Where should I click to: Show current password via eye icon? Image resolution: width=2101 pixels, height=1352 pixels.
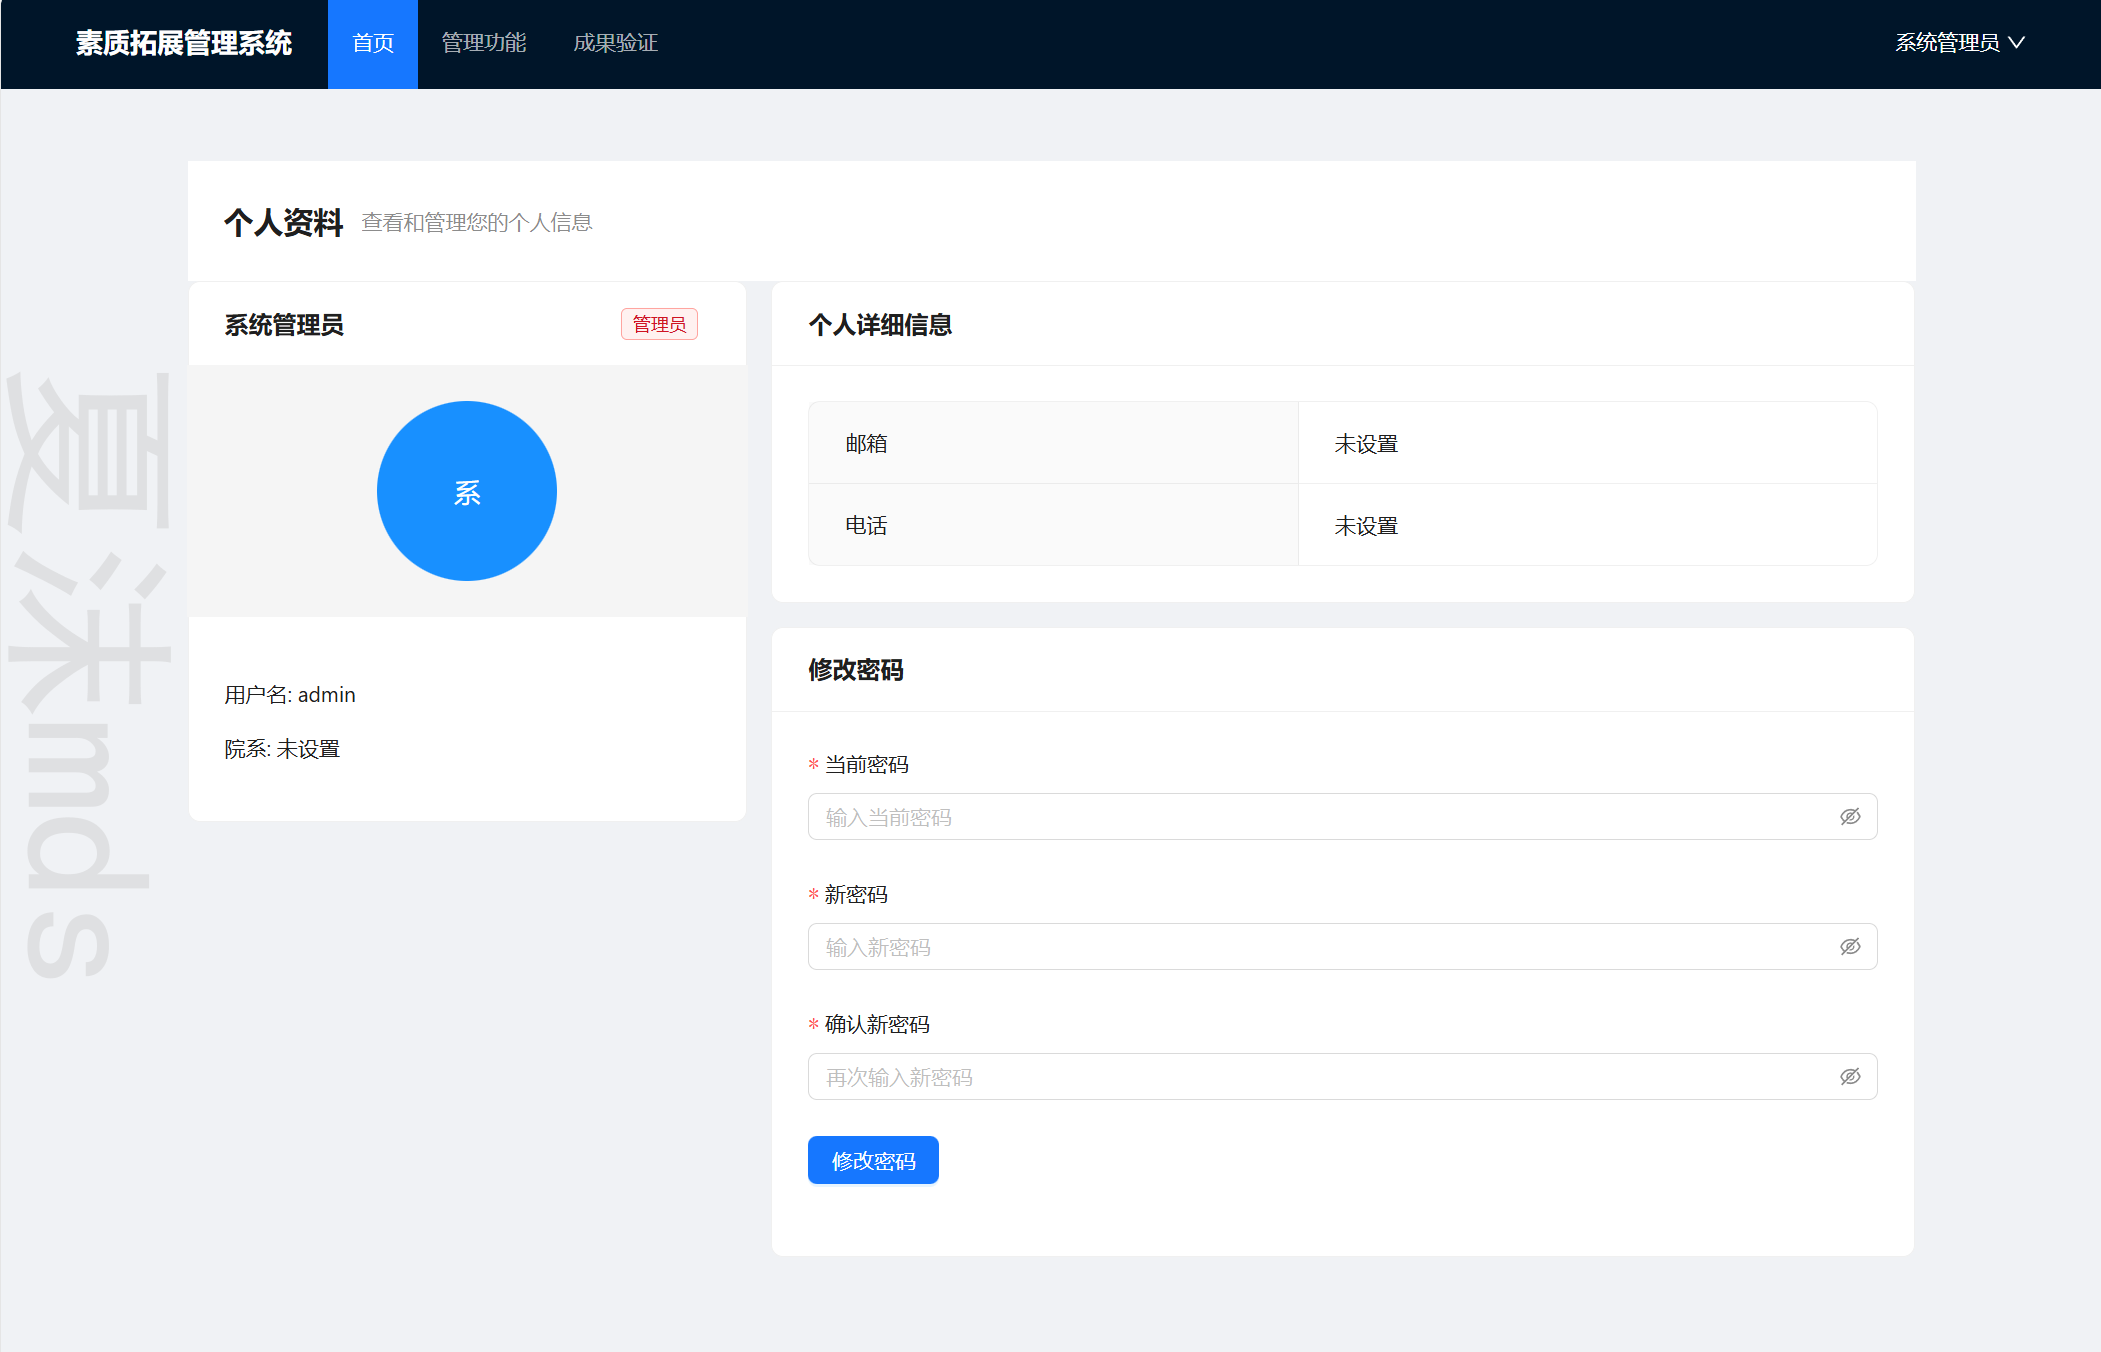click(x=1849, y=817)
